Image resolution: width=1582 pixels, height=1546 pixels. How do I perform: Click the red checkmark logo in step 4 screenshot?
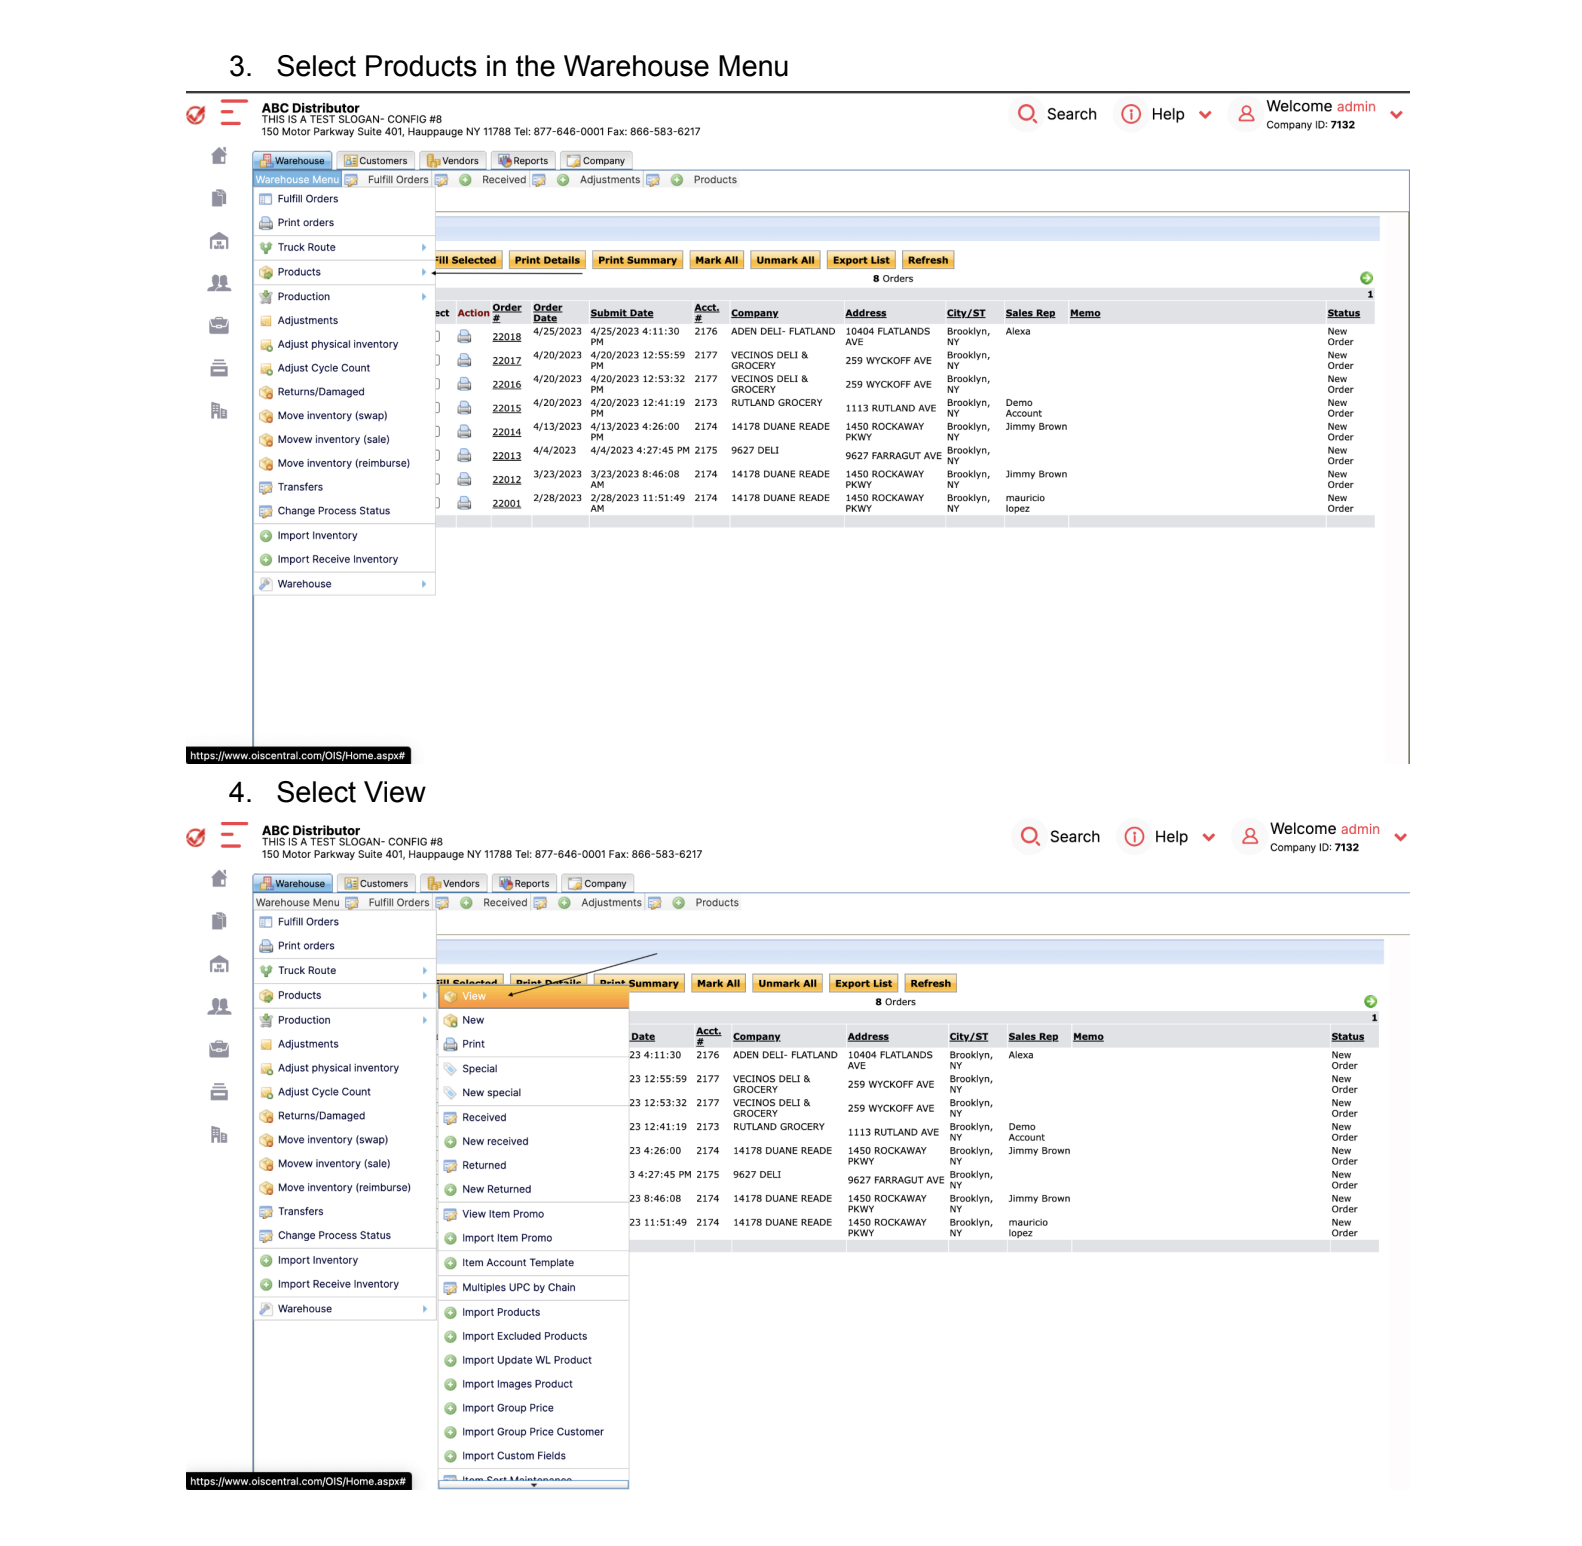pos(196,837)
